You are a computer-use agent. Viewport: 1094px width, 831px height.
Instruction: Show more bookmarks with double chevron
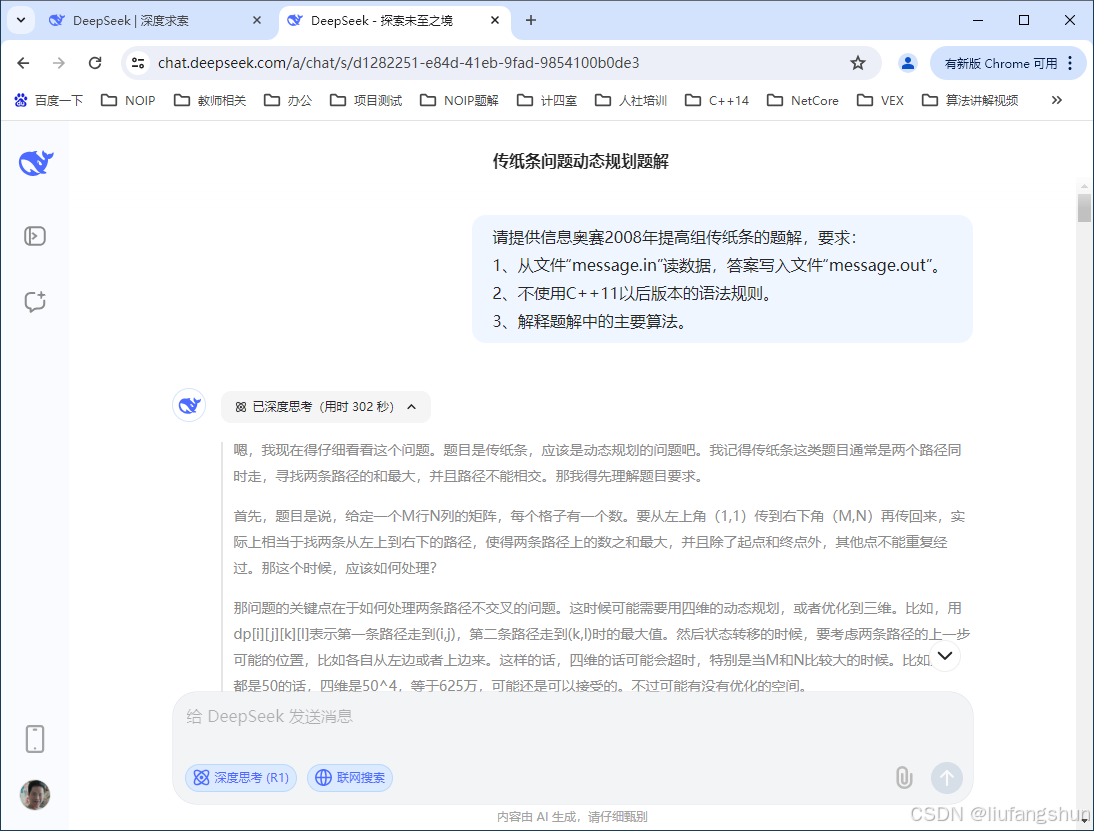tap(1057, 100)
